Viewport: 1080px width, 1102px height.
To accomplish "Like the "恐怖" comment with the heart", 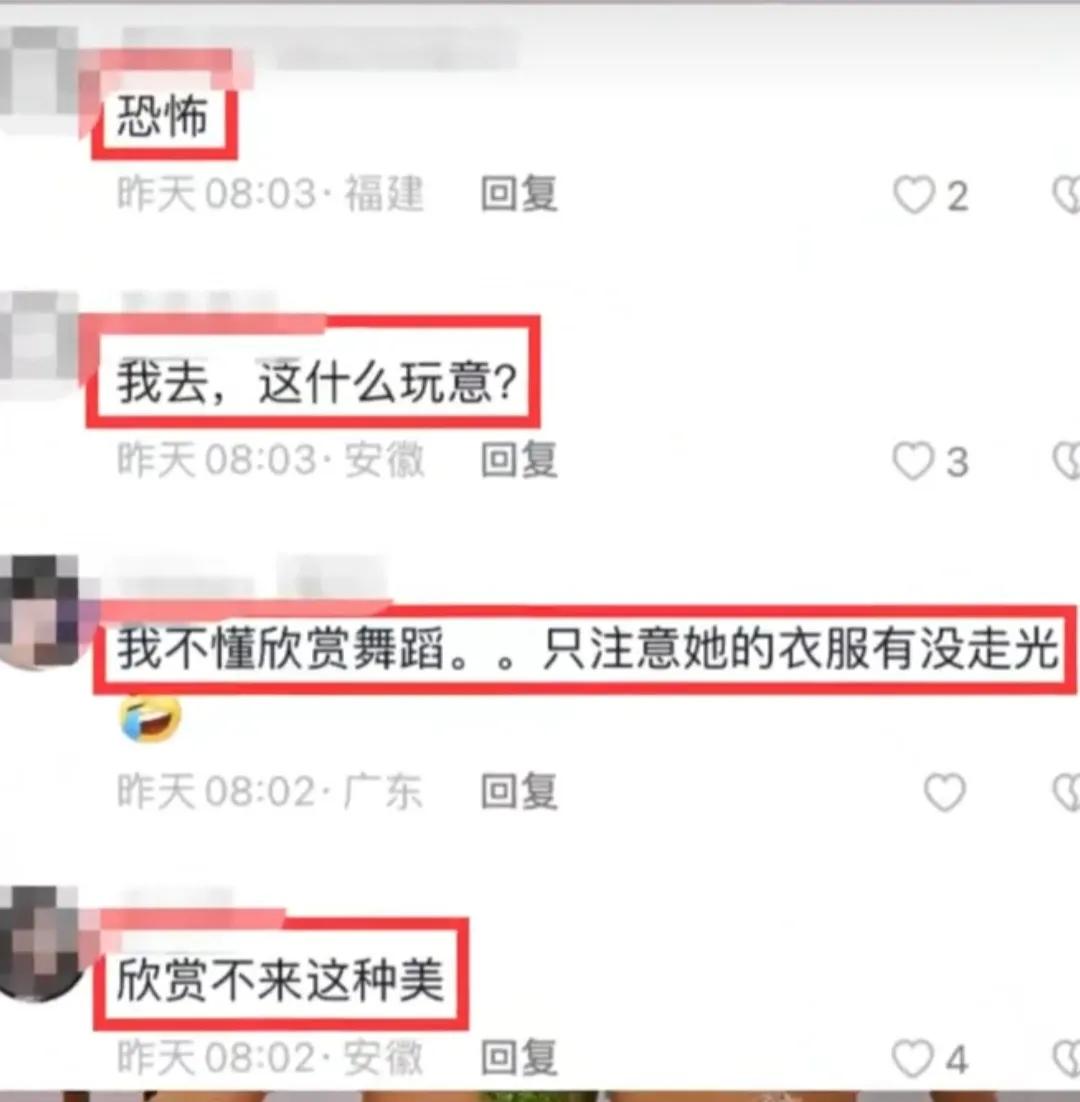I will pos(913,195).
